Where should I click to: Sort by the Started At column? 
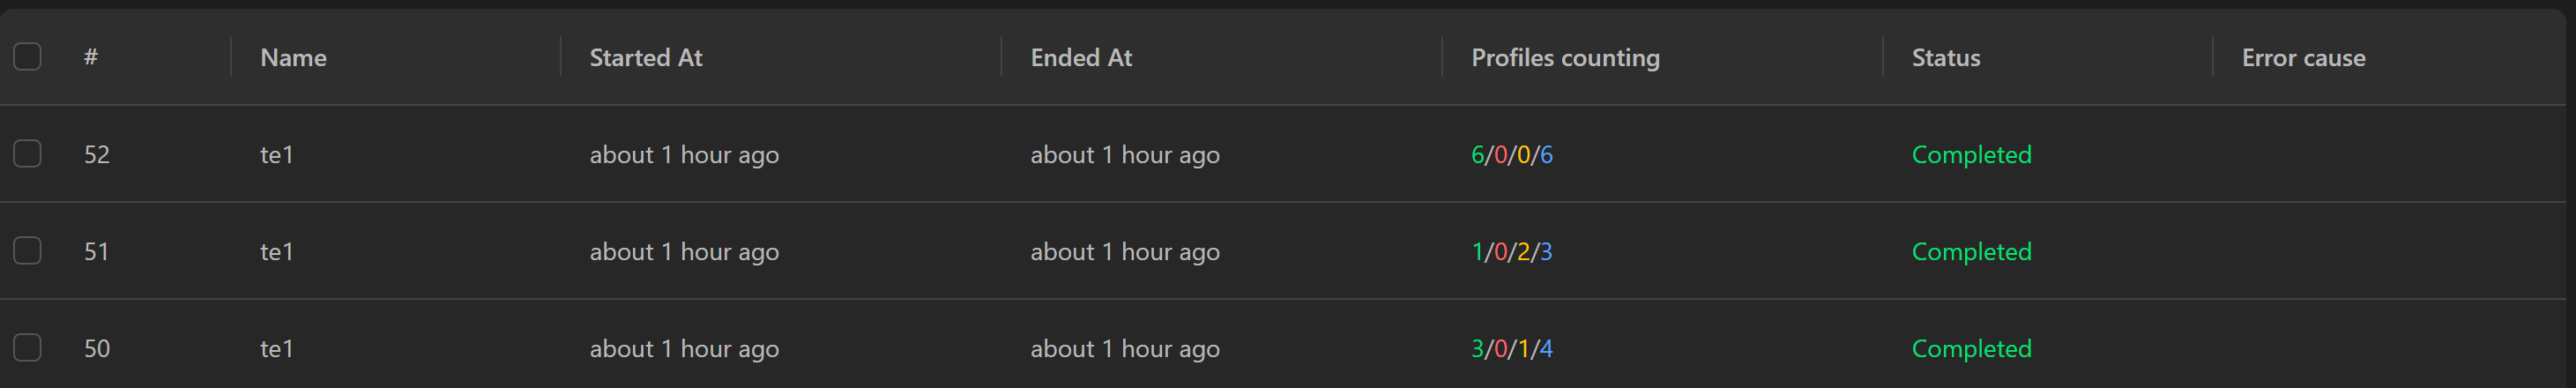[646, 58]
